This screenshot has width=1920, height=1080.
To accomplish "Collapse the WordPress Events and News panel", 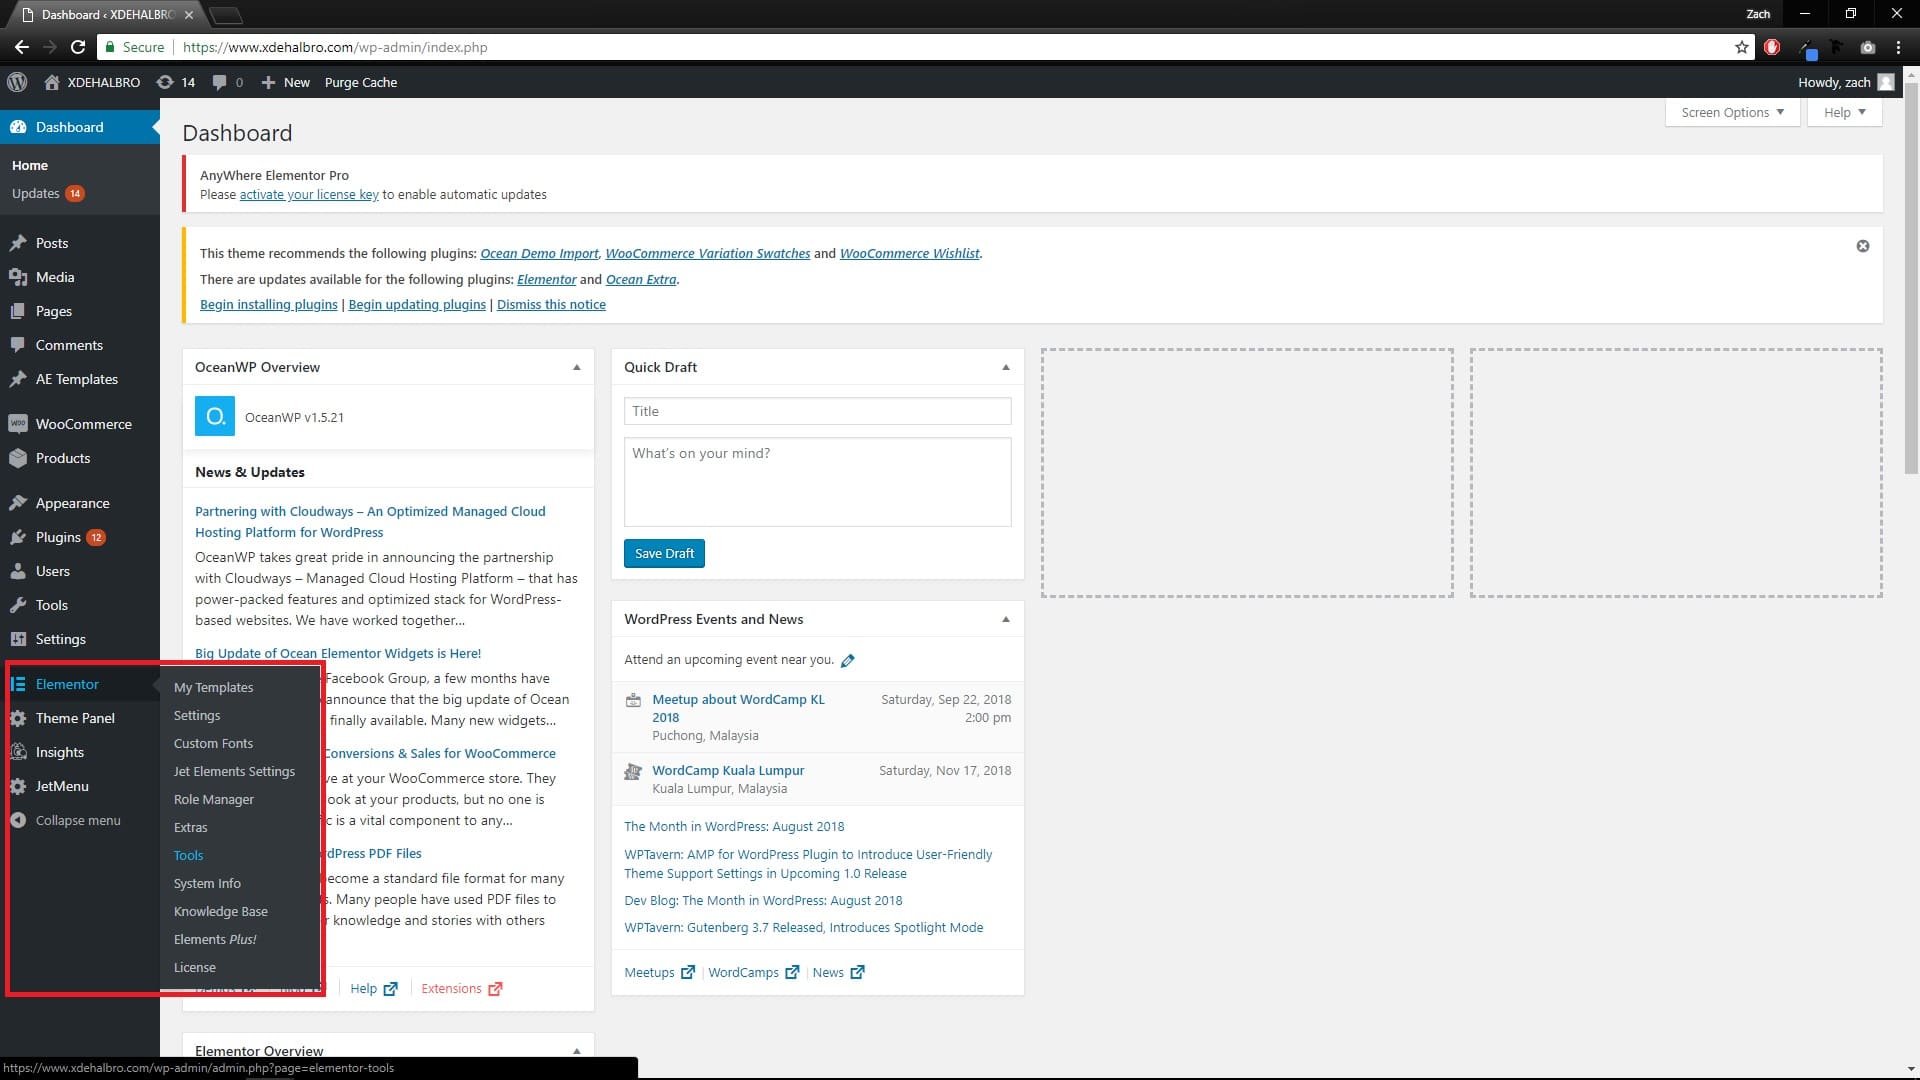I will (1006, 619).
